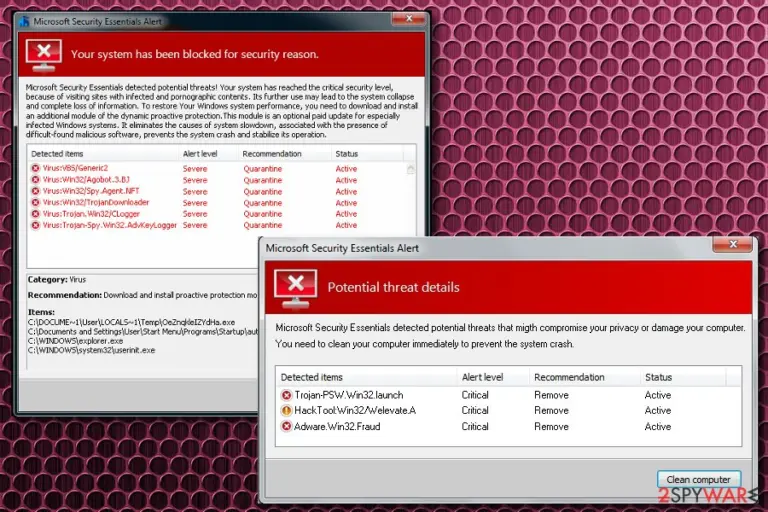Sort by Status column in front window
768x512 pixels.
683,377
